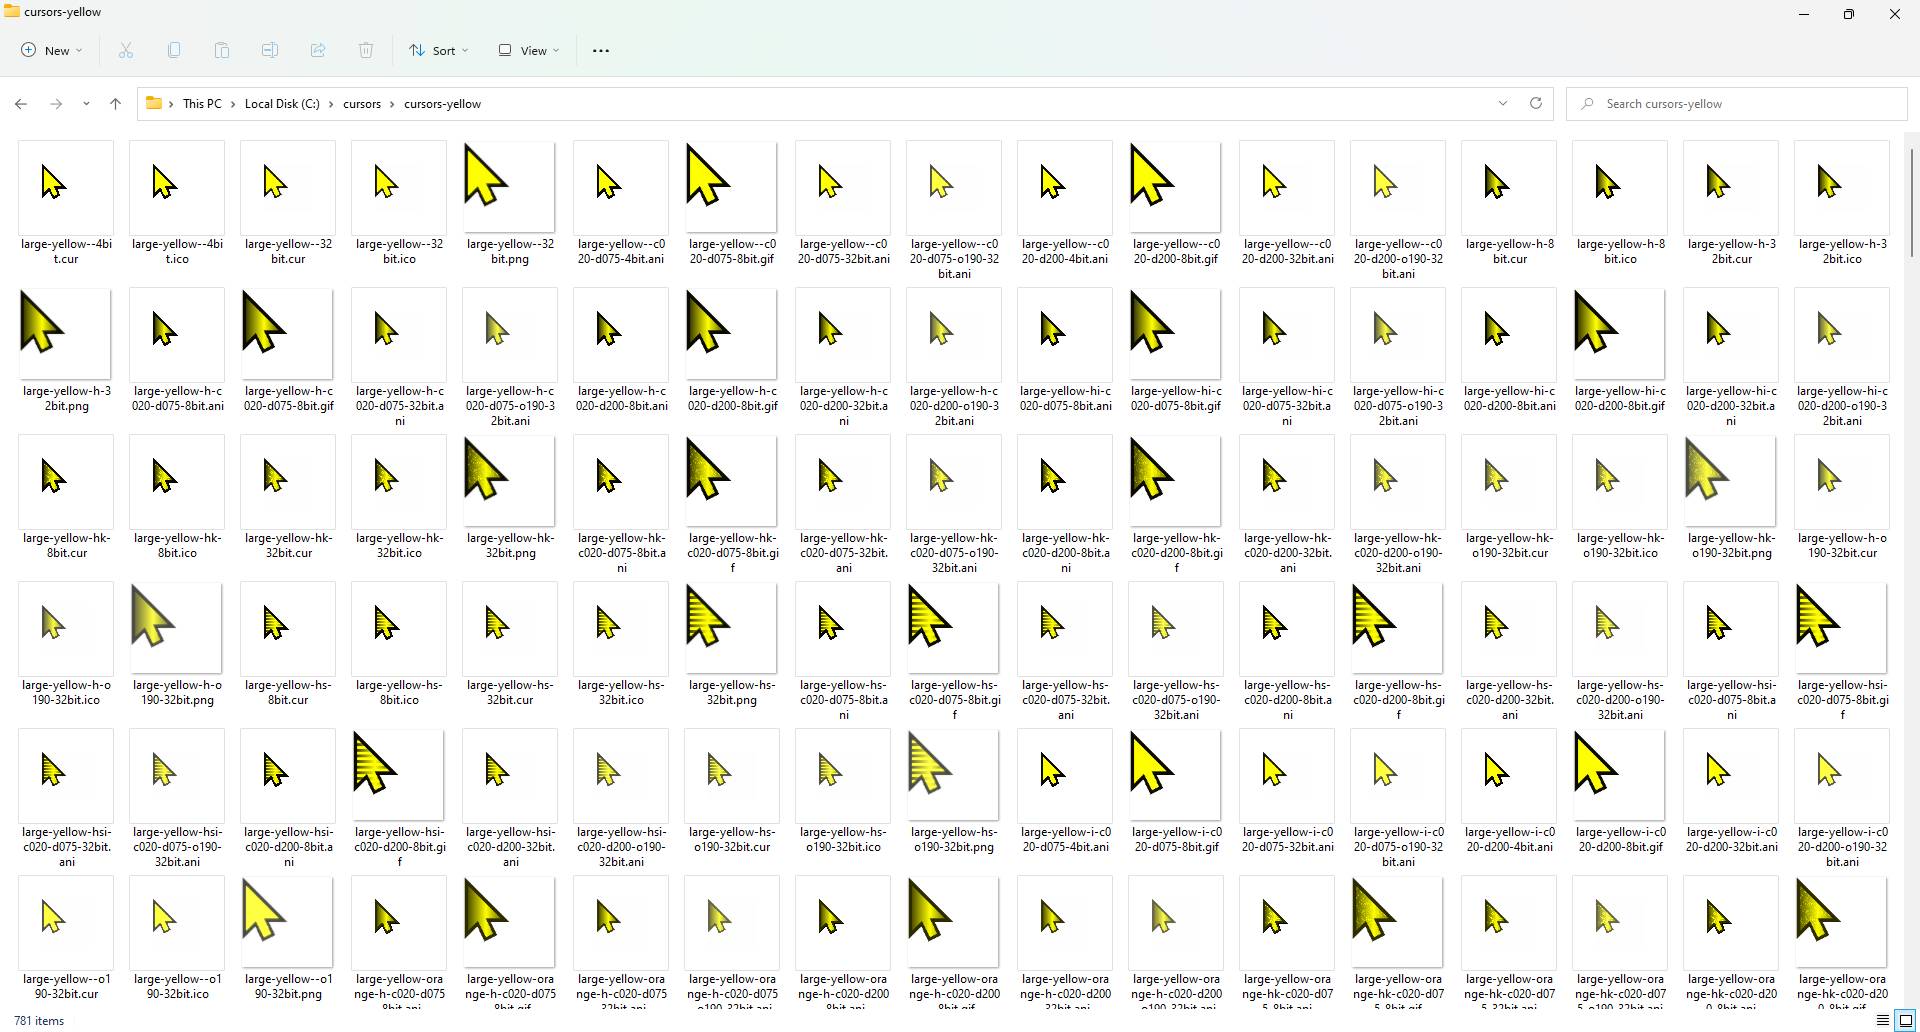Navigate up to the cursors folder
This screenshot has width=1920, height=1032.
(115, 103)
